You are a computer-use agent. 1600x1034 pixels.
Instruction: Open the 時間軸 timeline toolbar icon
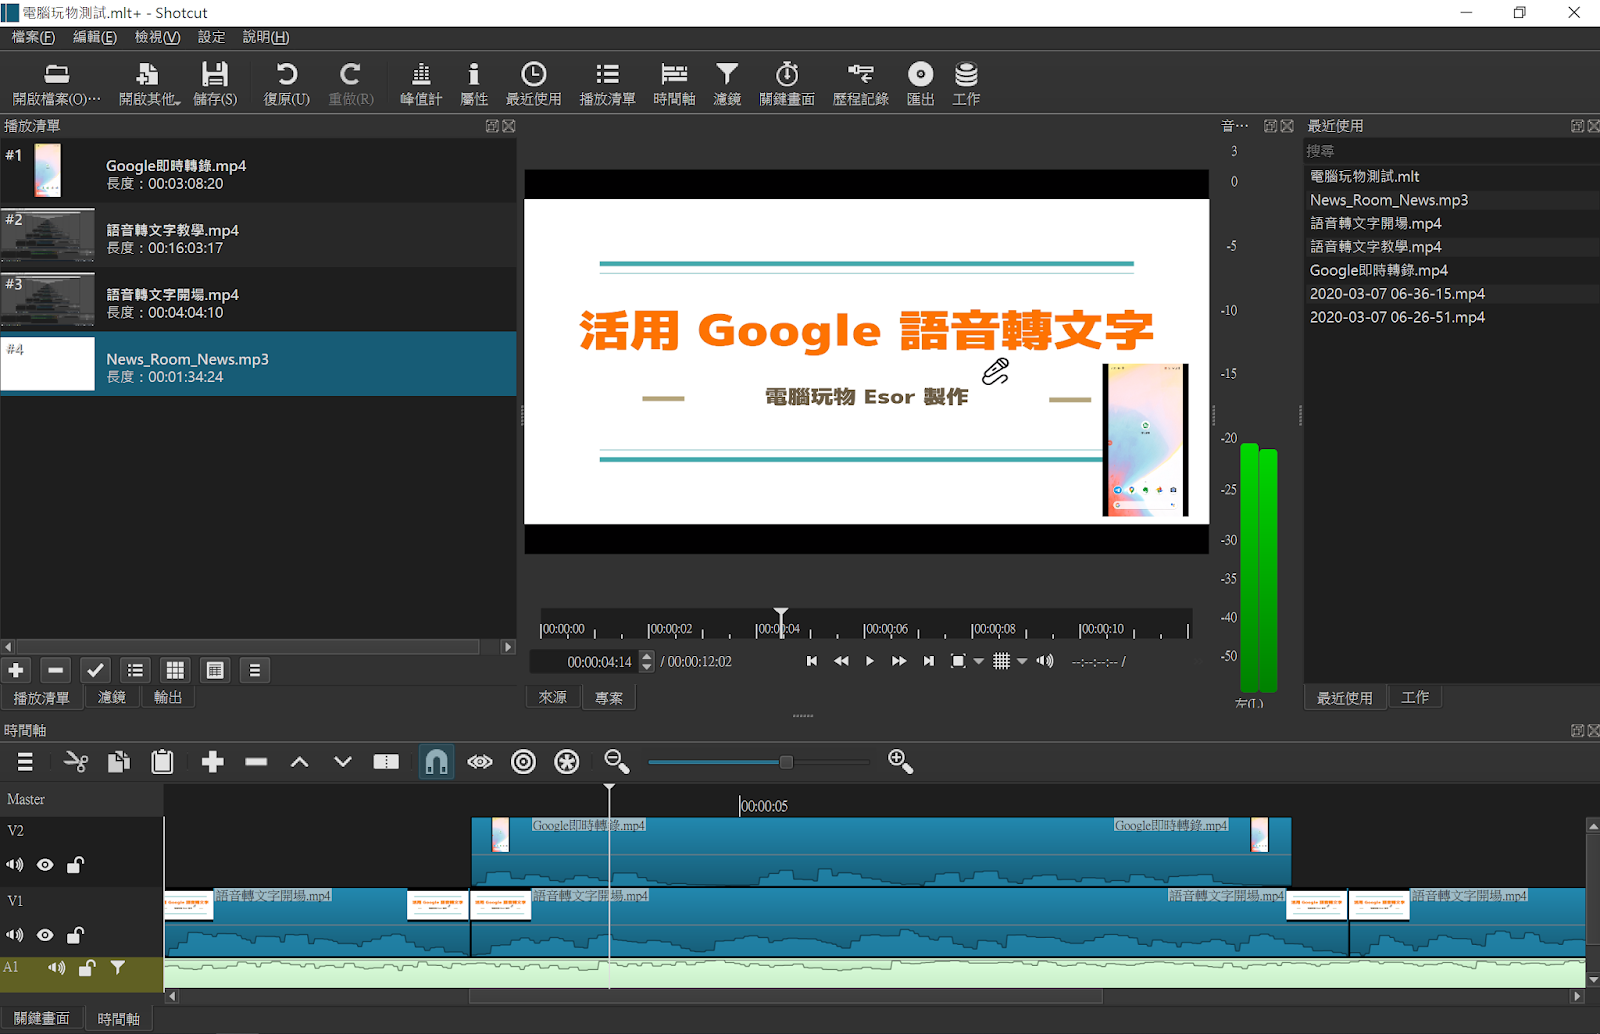[674, 84]
